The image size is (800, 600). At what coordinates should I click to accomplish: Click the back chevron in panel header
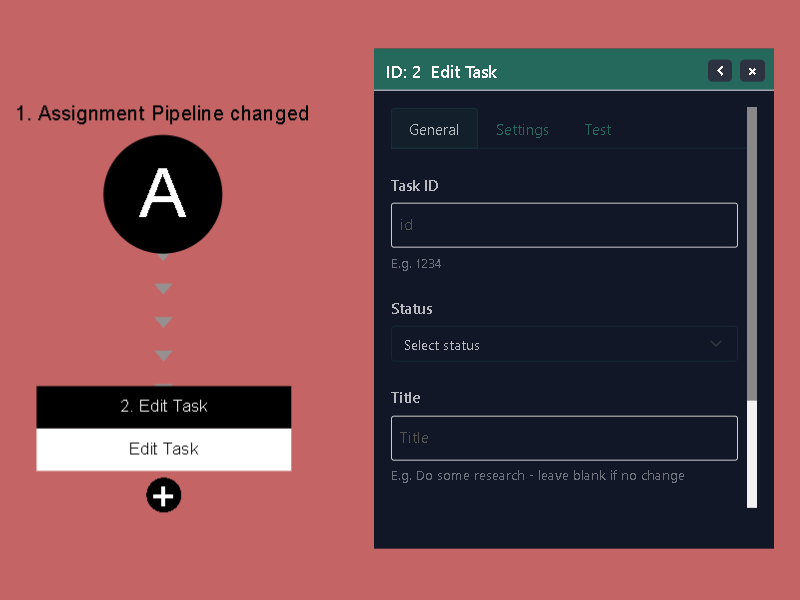[720, 71]
